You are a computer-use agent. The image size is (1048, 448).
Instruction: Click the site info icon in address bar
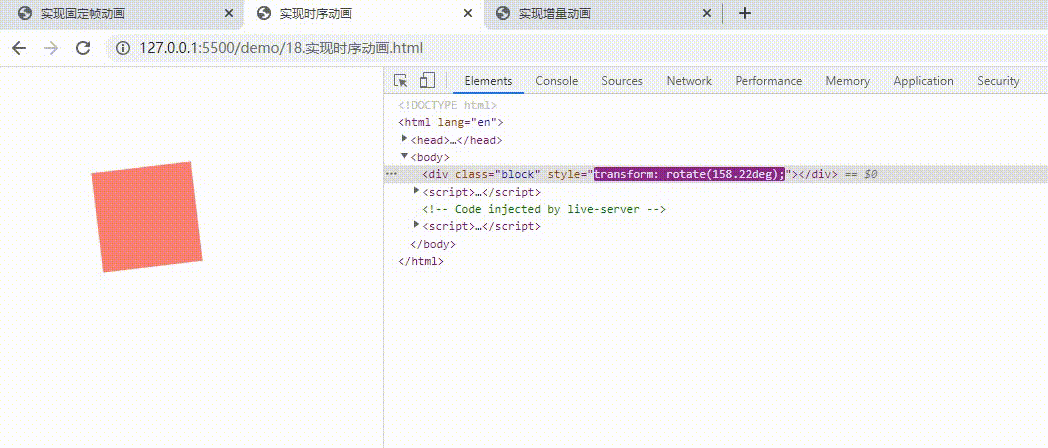(122, 48)
